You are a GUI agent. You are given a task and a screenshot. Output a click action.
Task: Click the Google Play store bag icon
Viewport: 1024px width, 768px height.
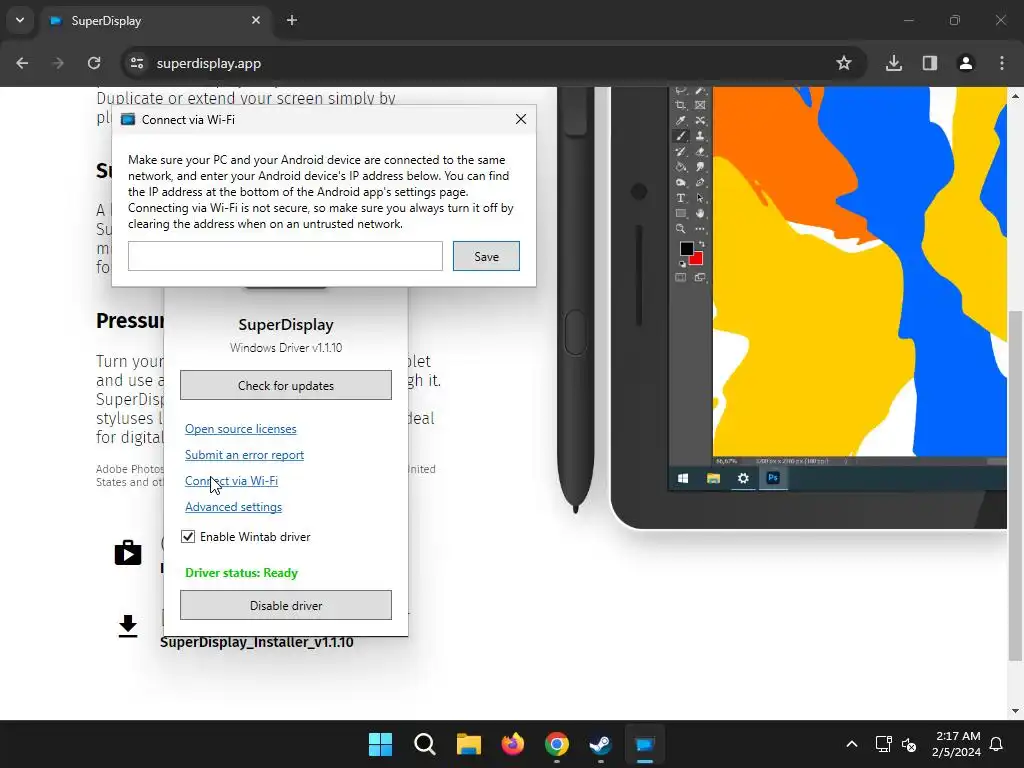(x=128, y=552)
